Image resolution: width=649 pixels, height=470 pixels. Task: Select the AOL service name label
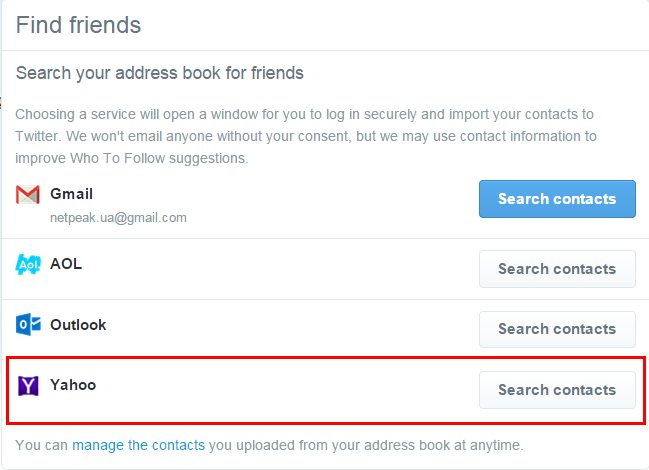click(66, 264)
